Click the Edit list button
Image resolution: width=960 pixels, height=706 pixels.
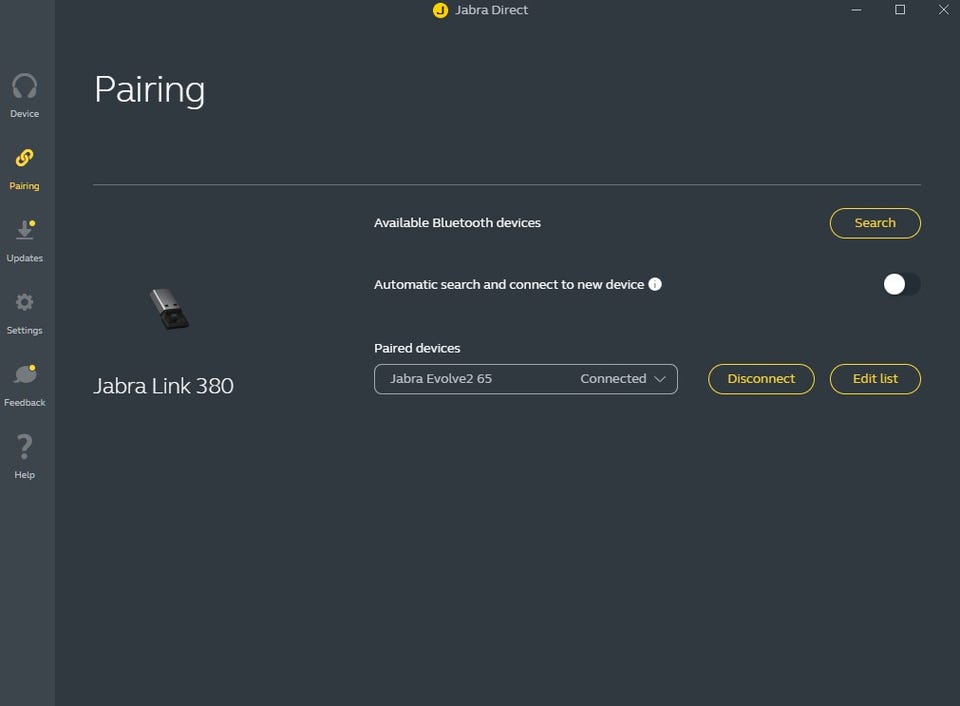coord(875,379)
